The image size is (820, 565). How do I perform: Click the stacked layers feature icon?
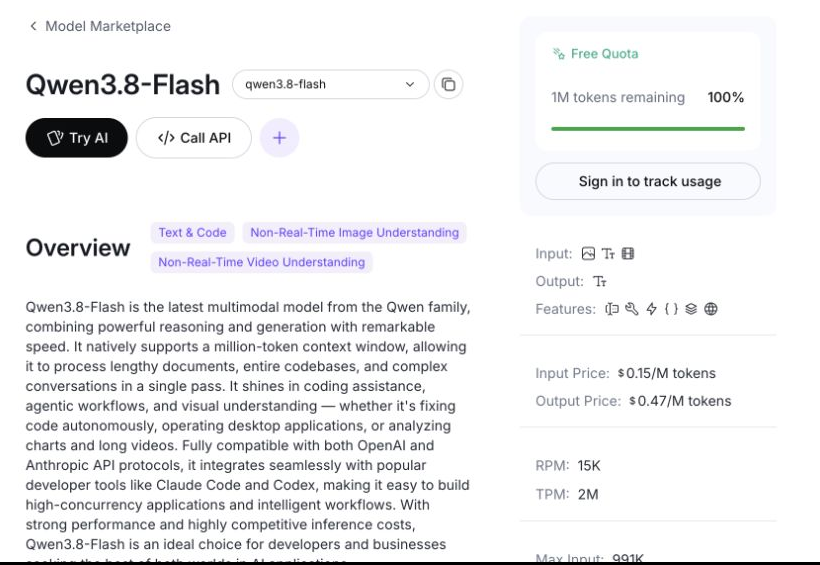pyautogui.click(x=691, y=309)
